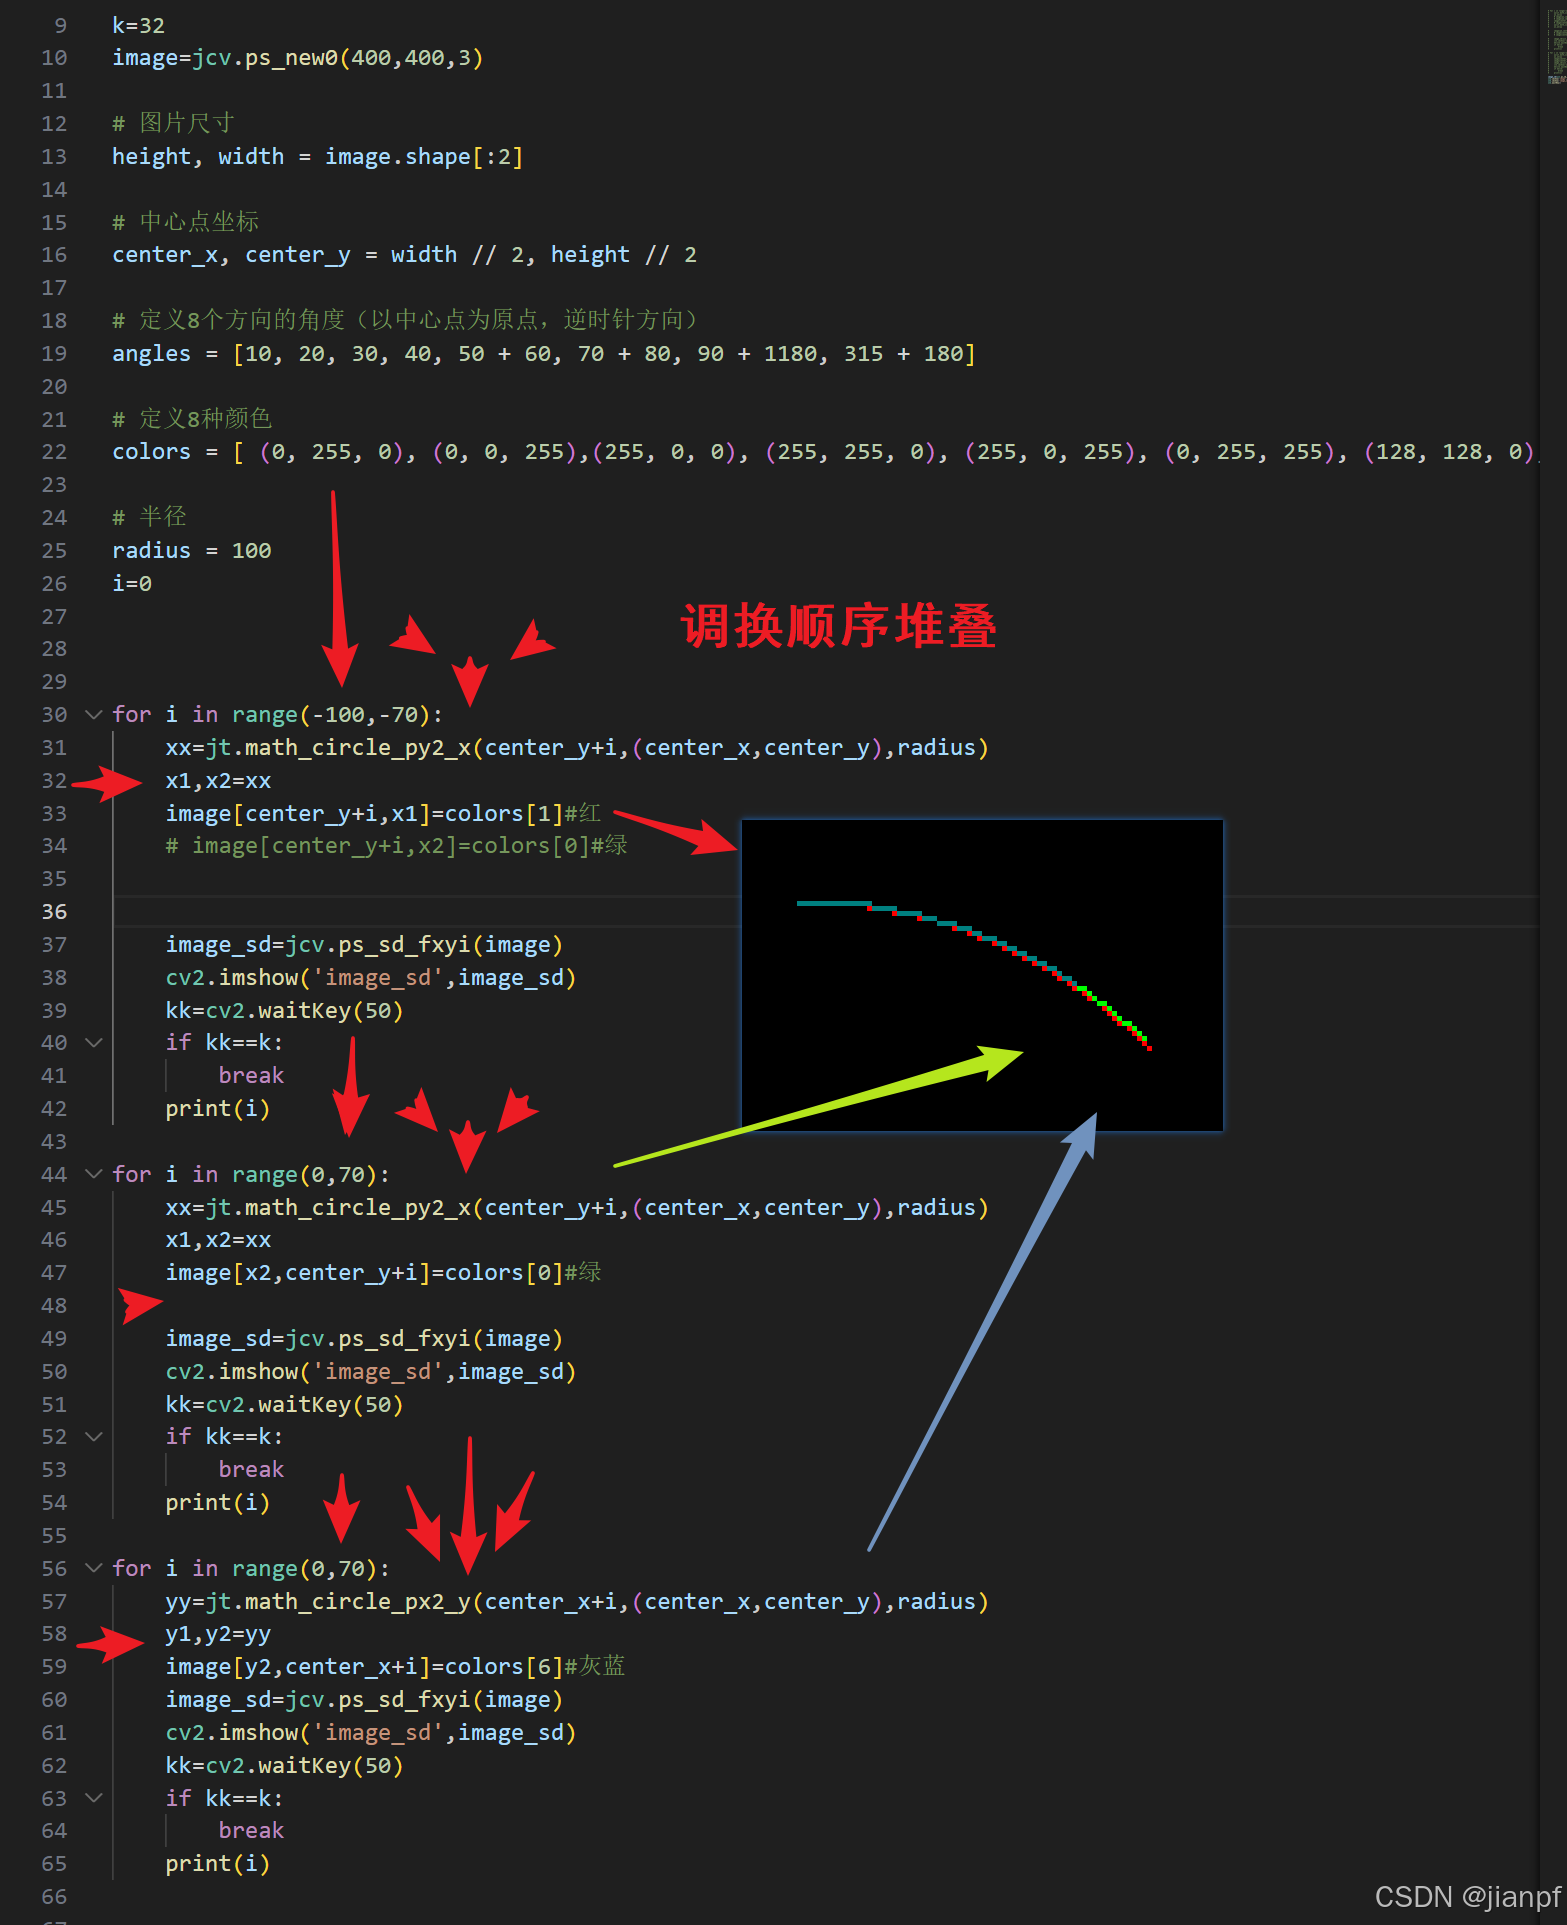Viewport: 1567px width, 1925px height.
Task: Click 'y1,y2=yy' on line 58
Action: (x=218, y=1633)
